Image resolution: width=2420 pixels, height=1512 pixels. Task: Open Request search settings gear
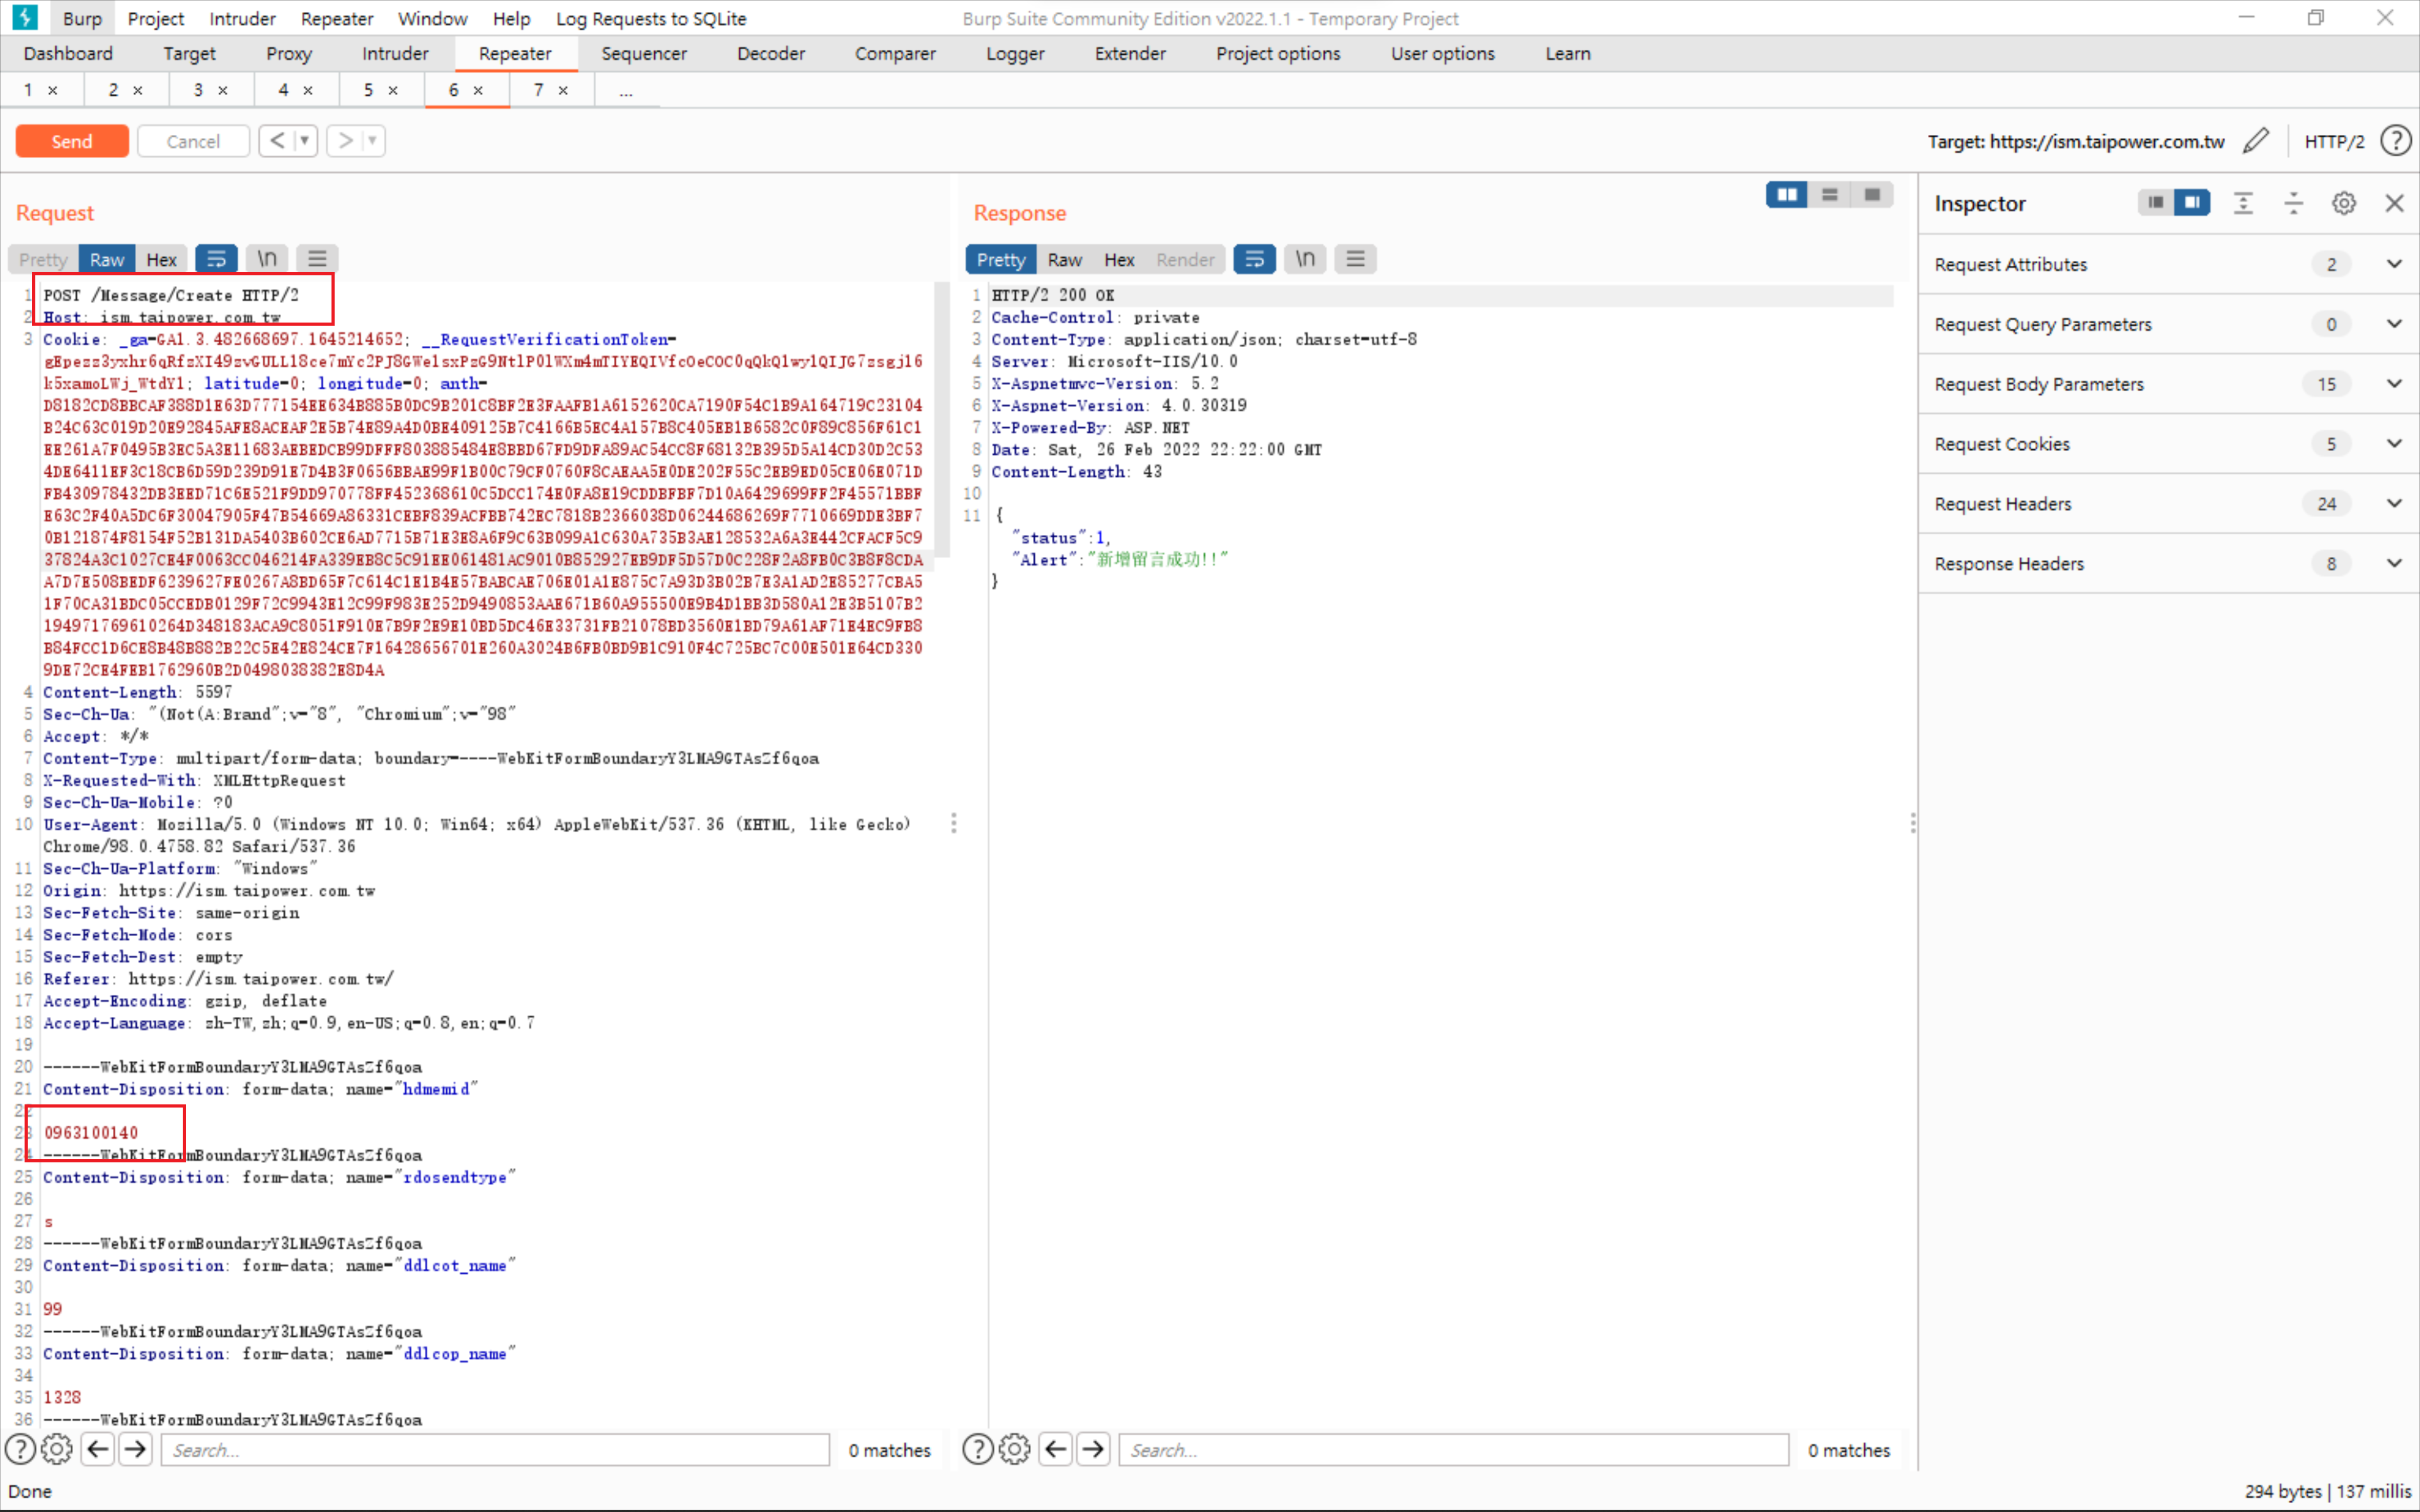(x=57, y=1449)
